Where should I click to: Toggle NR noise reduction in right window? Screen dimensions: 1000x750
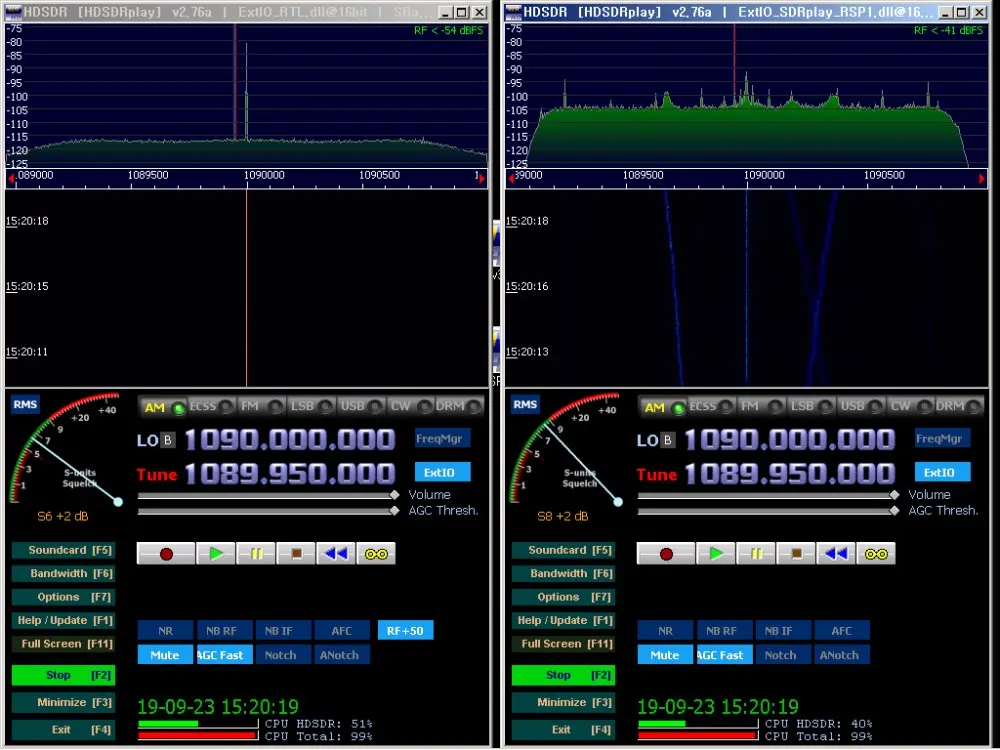click(x=665, y=631)
